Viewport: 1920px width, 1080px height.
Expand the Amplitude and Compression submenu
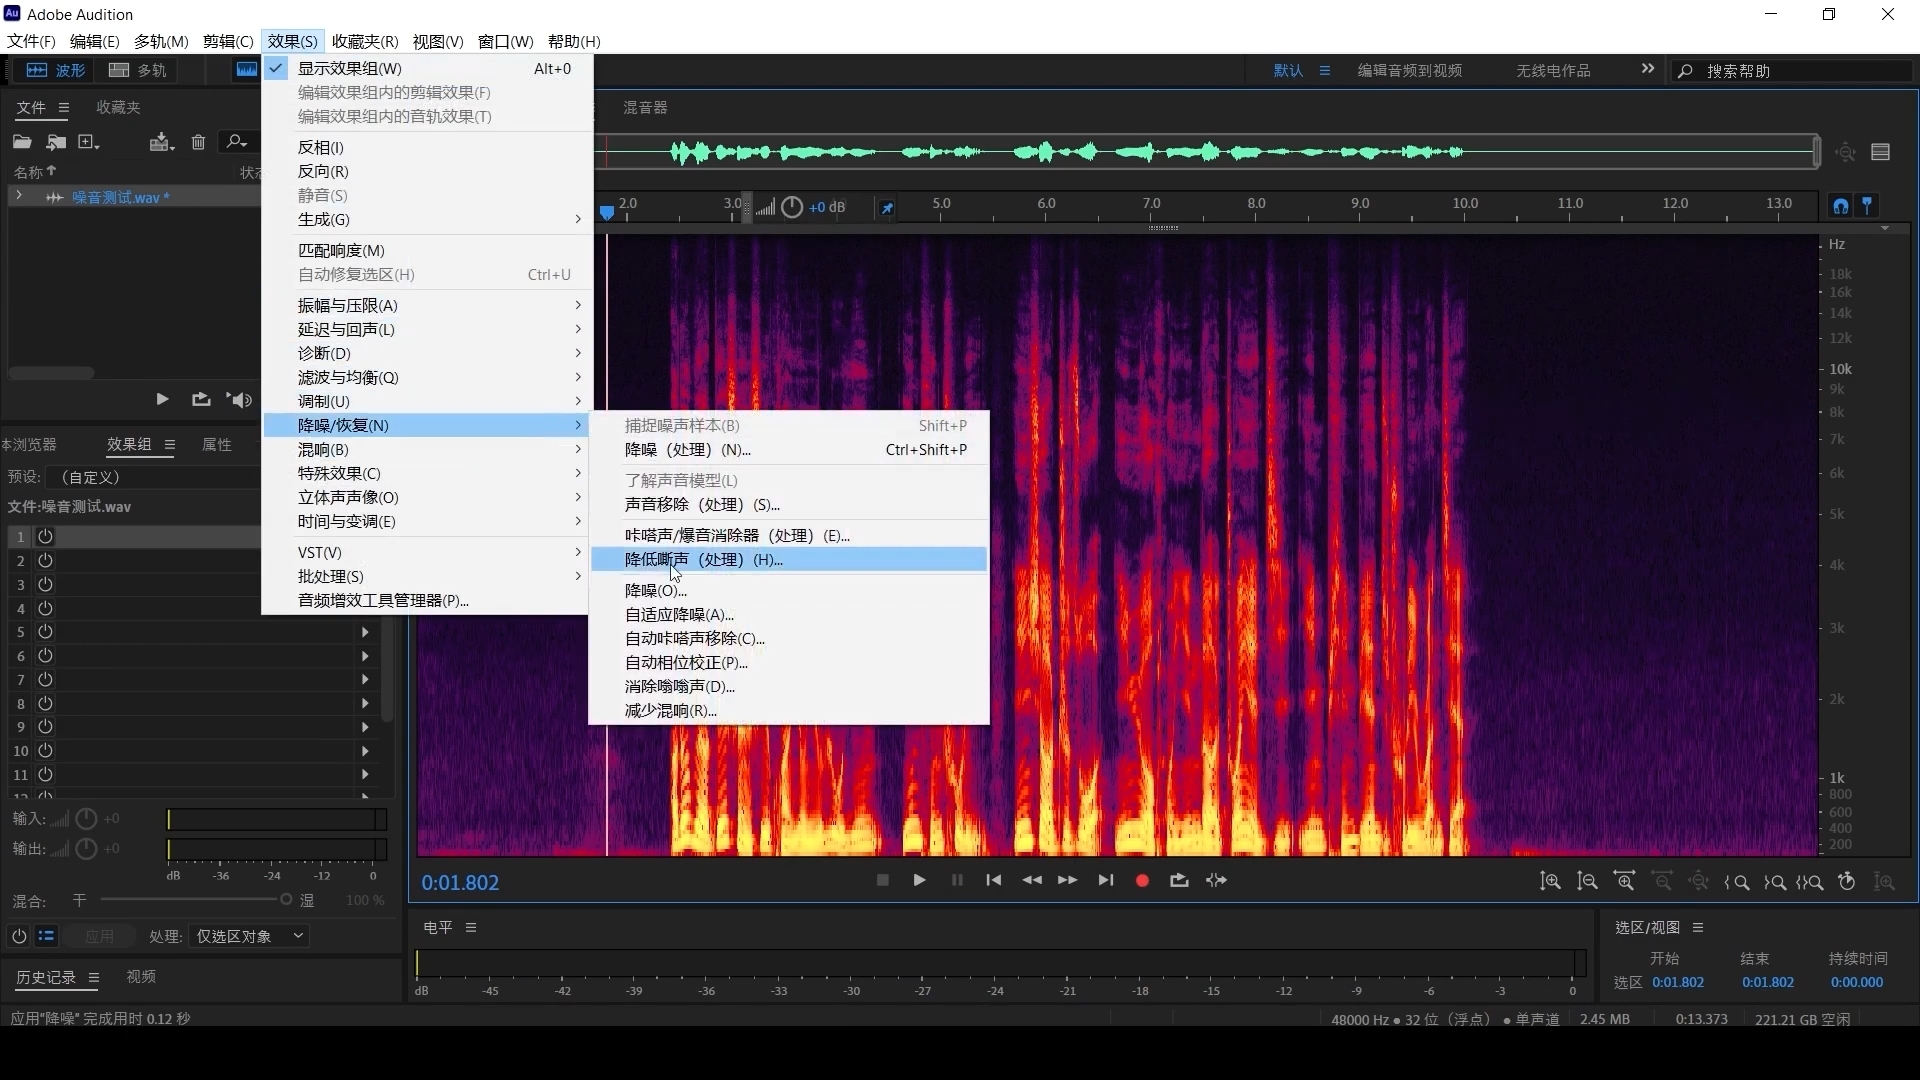tap(347, 305)
